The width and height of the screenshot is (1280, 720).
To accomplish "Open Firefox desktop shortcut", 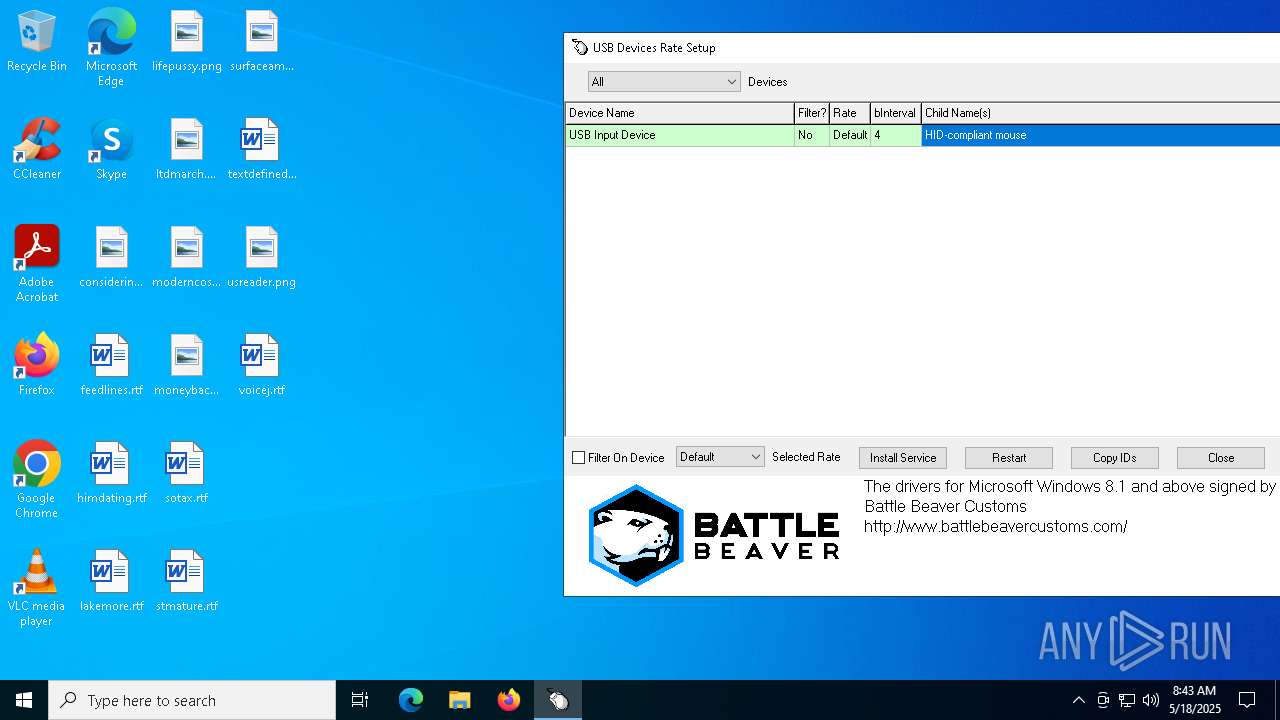I will point(37,366).
